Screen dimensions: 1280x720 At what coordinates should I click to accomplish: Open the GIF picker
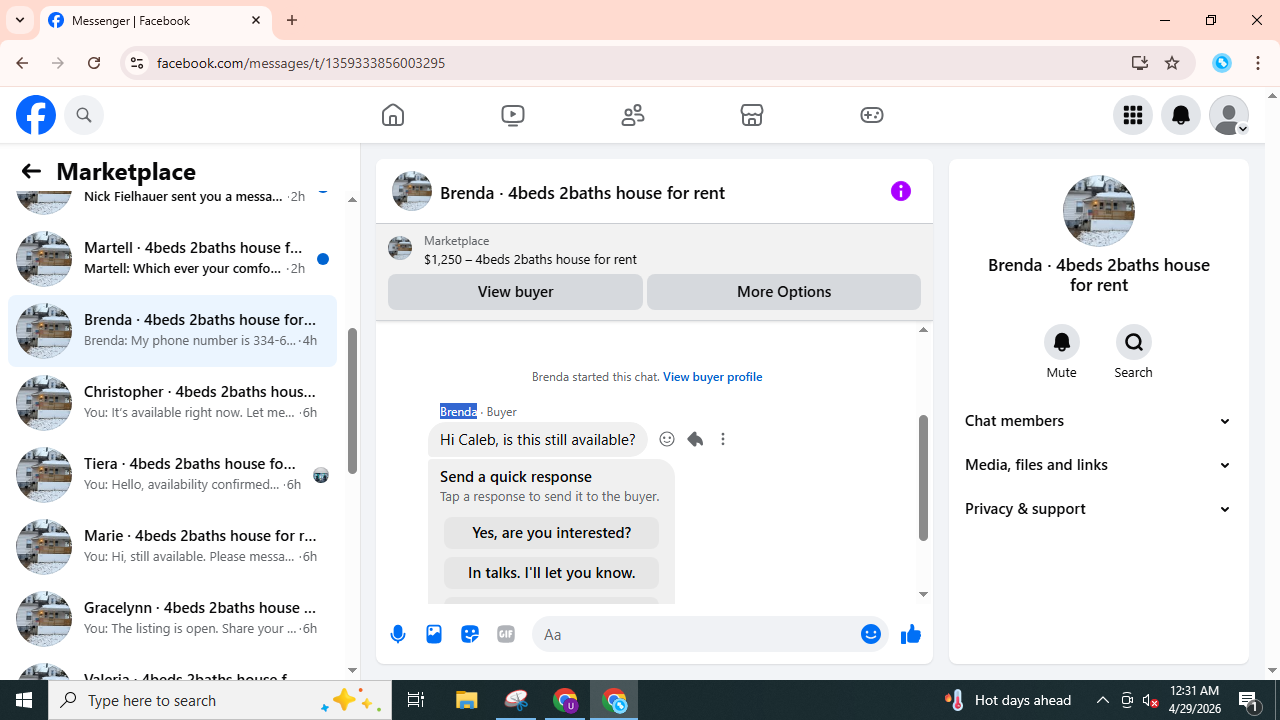click(506, 634)
